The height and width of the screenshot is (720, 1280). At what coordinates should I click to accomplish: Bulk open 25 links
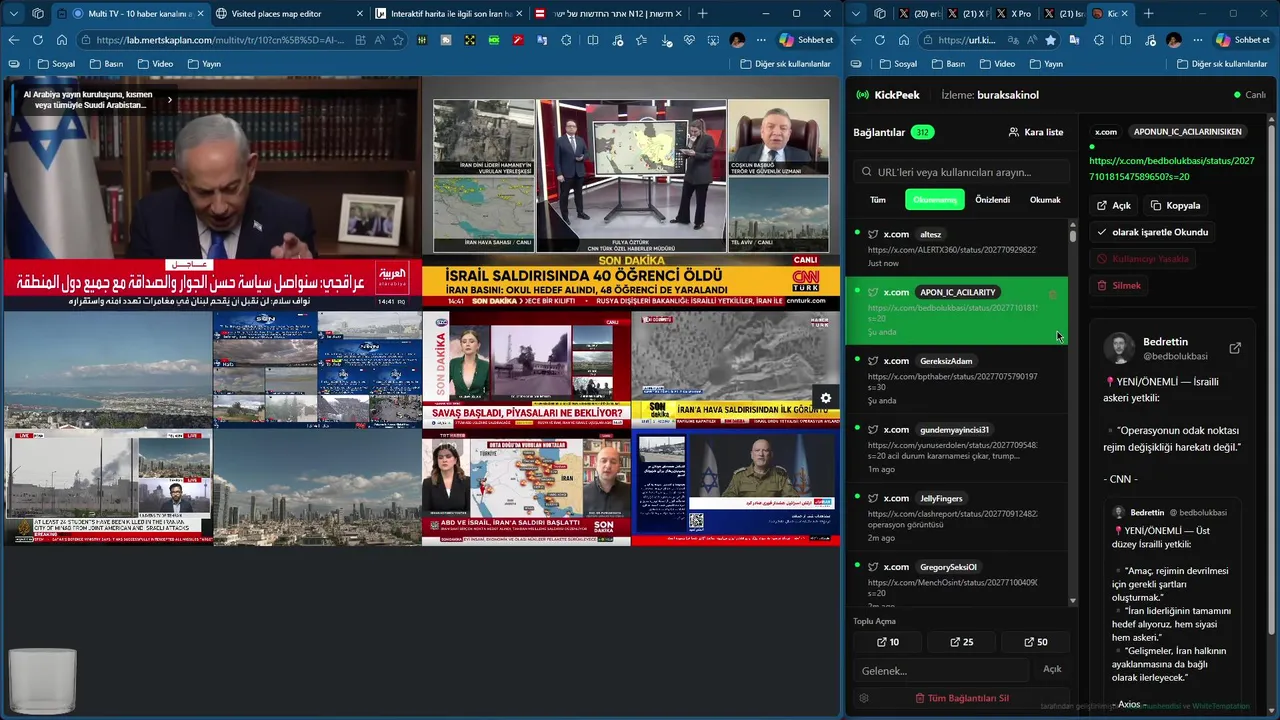[961, 642]
